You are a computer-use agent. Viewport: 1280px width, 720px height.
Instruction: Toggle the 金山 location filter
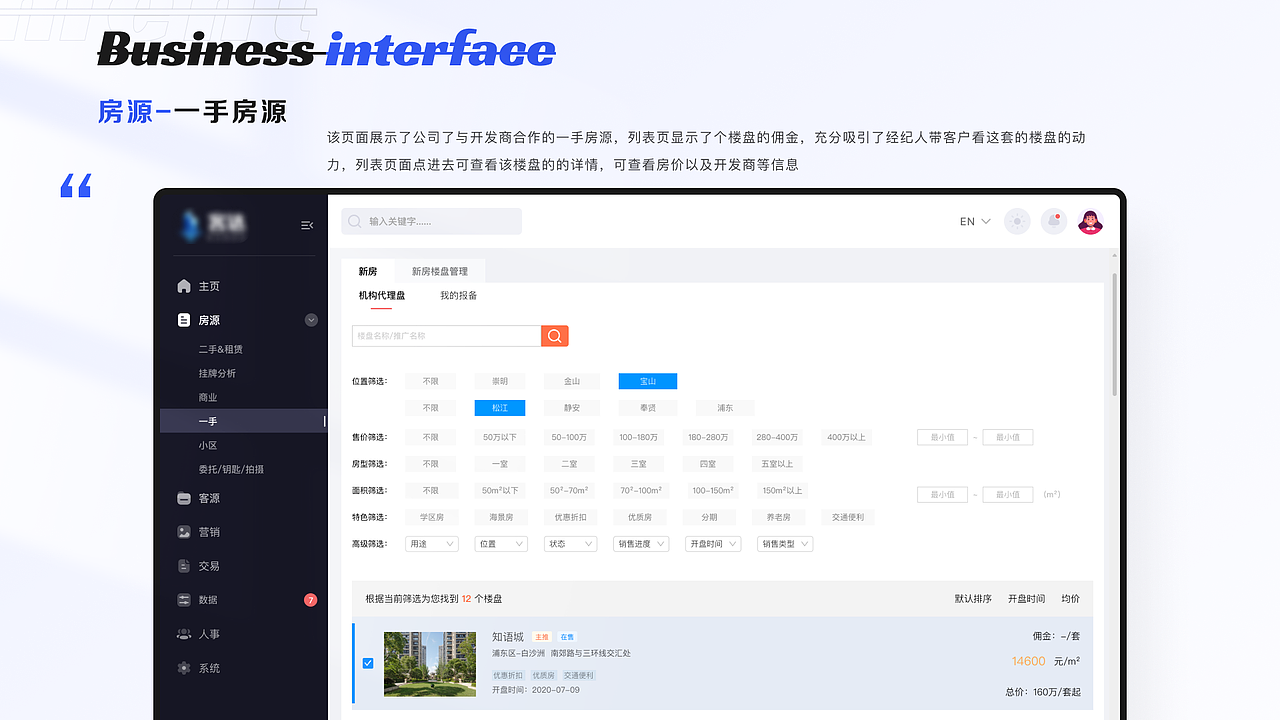pyautogui.click(x=572, y=381)
